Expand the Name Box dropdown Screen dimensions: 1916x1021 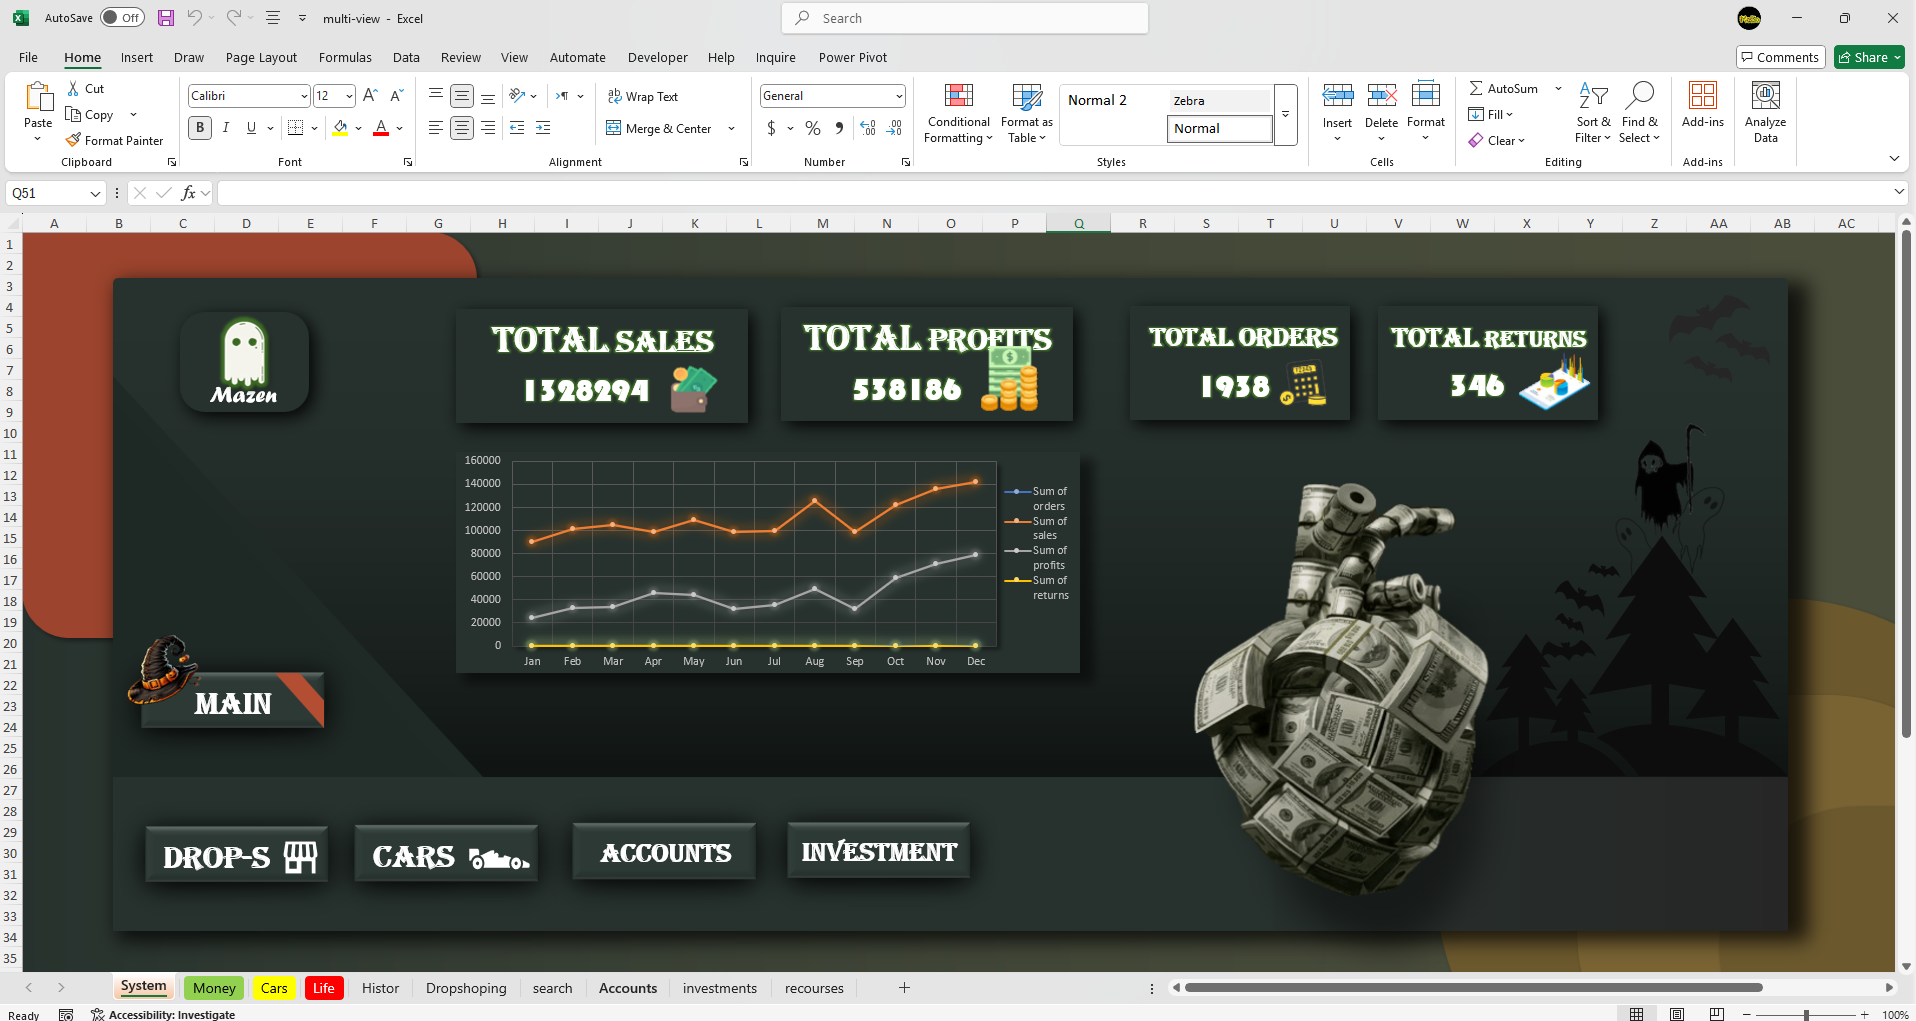(x=95, y=193)
